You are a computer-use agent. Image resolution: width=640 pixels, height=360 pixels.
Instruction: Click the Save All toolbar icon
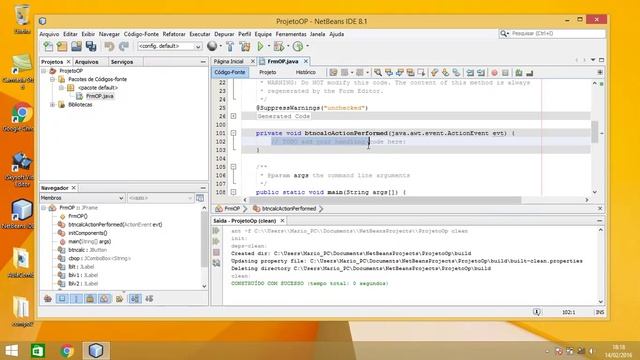pos(91,46)
